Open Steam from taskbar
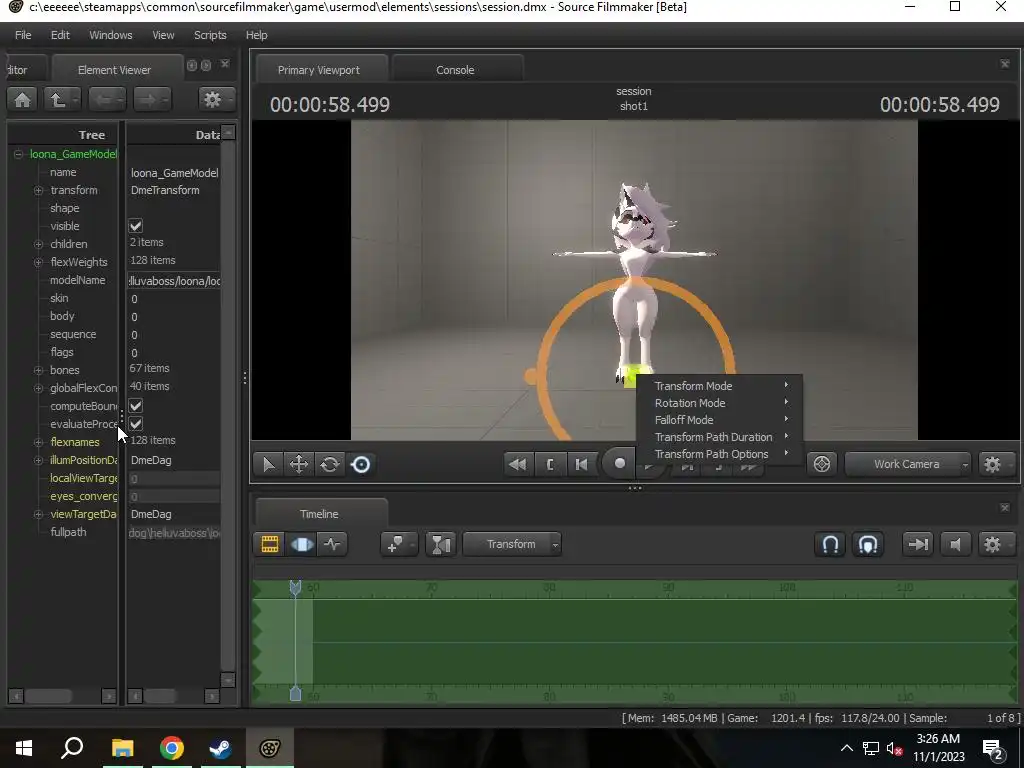Viewport: 1024px width, 768px height. 221,748
